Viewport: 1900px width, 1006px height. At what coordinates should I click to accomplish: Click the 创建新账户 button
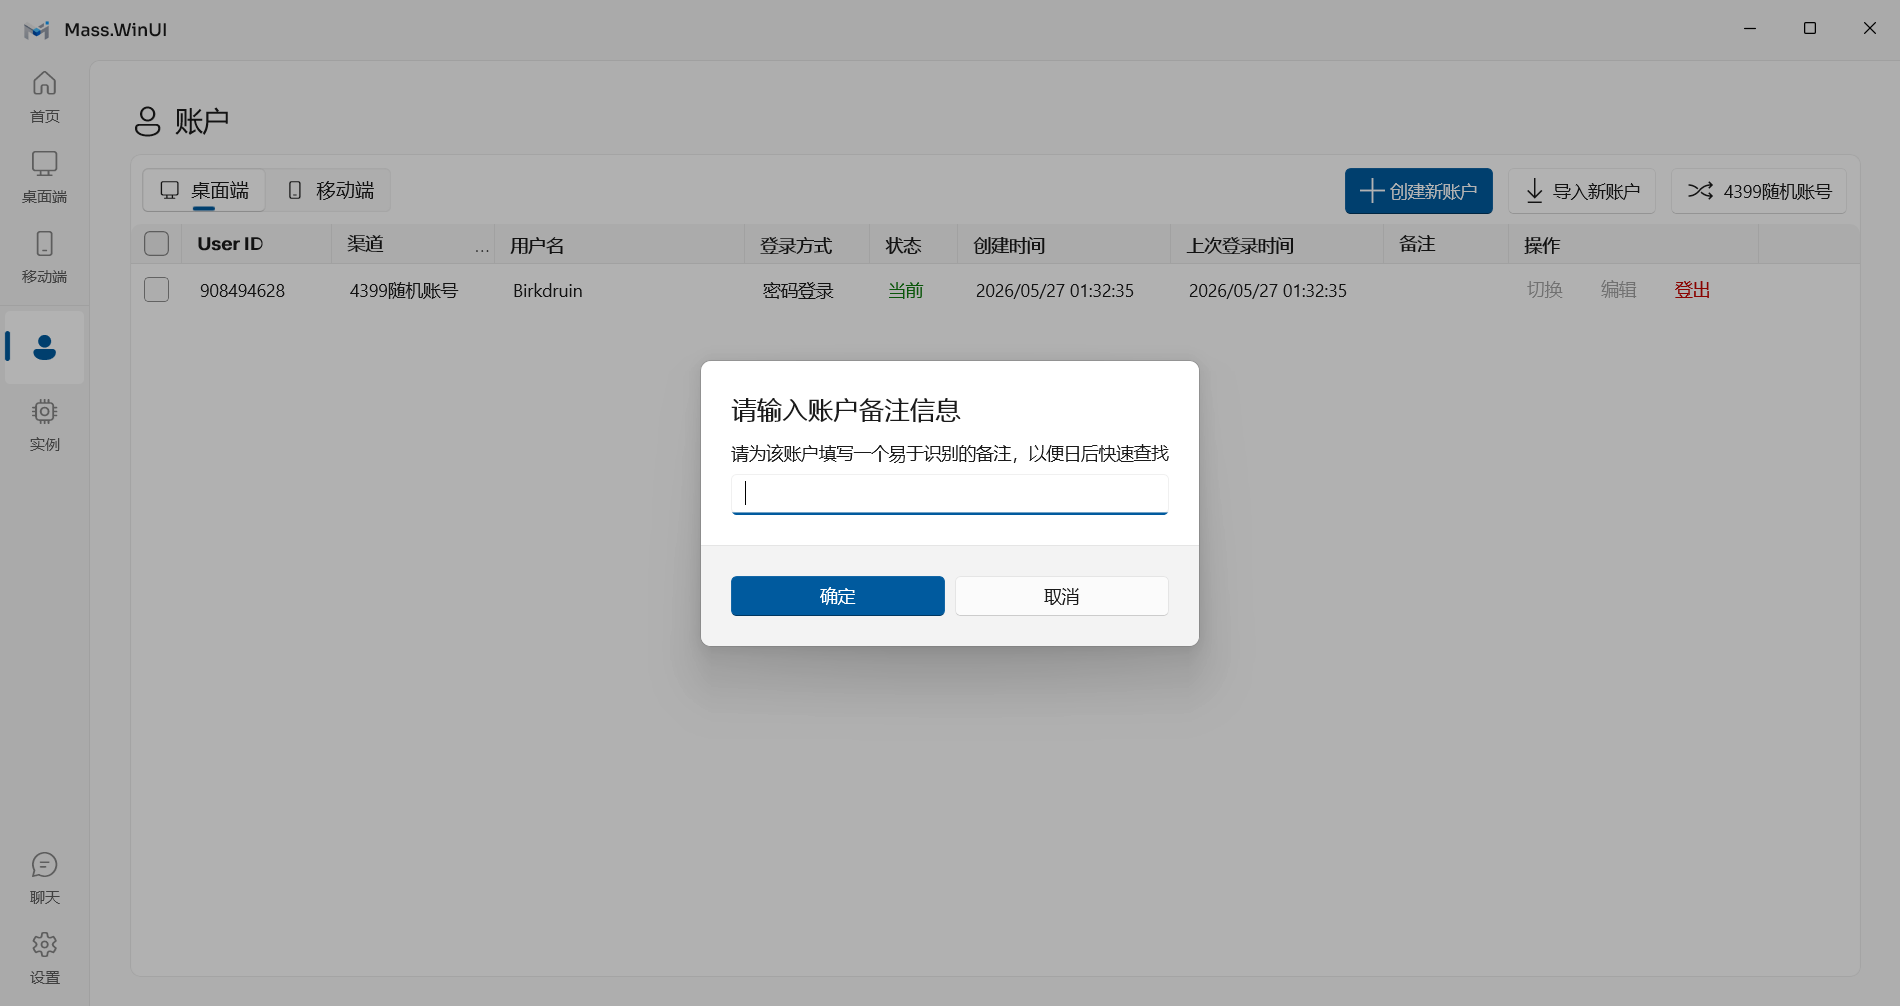[1418, 191]
